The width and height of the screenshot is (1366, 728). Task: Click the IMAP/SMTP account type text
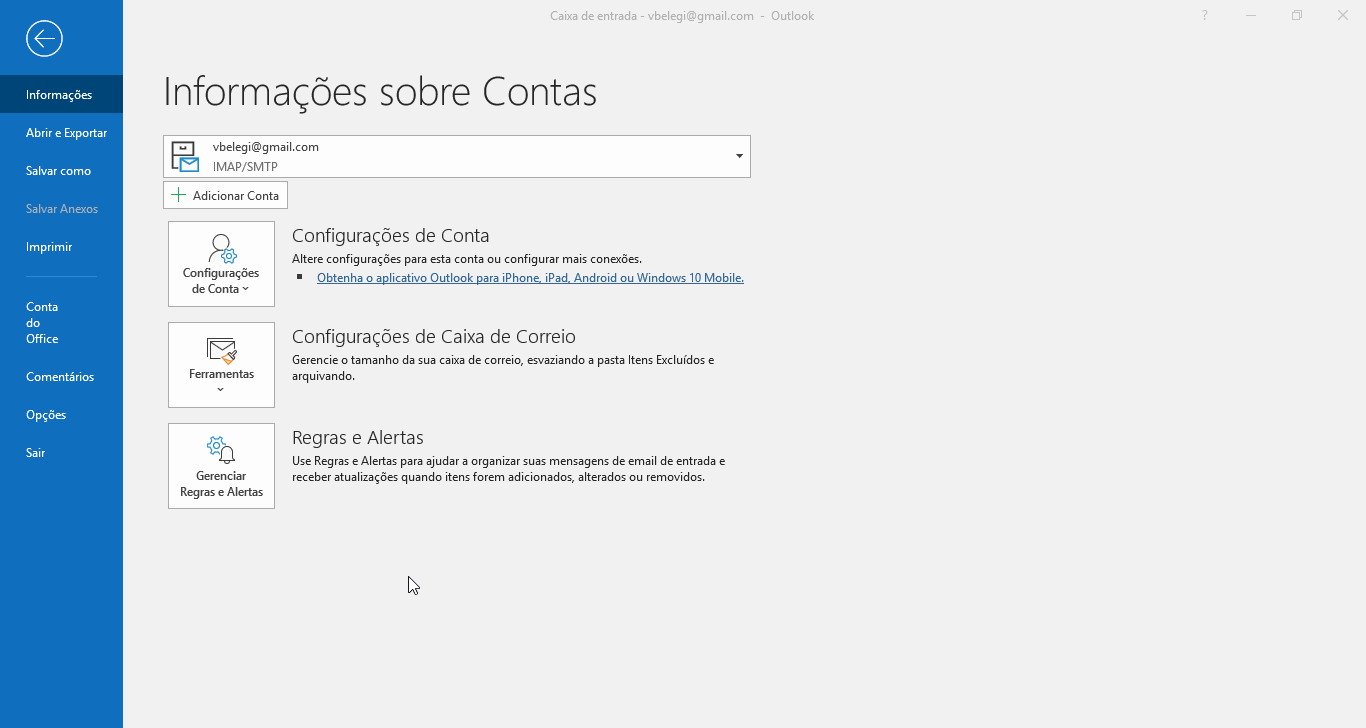click(245, 167)
